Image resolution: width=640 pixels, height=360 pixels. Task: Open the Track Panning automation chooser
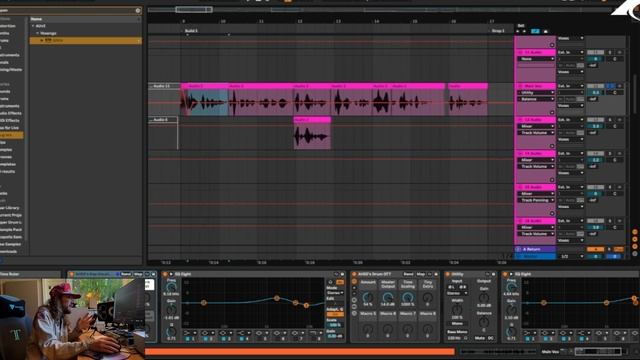click(x=536, y=200)
